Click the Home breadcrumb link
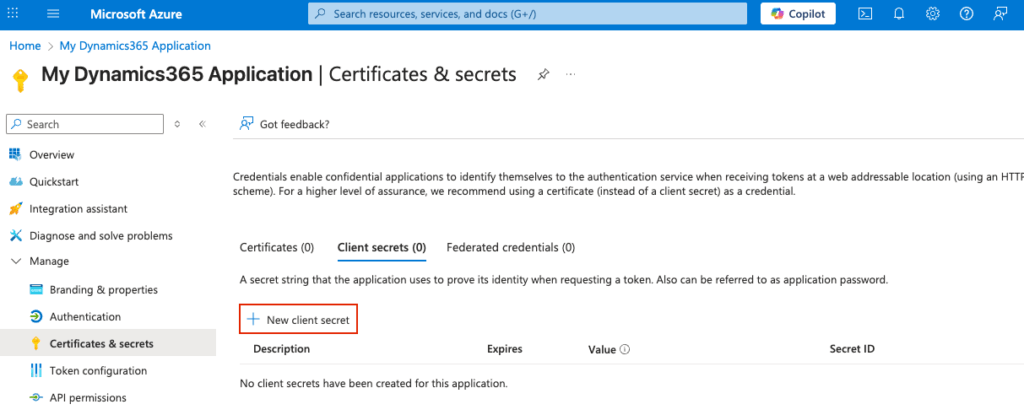 tap(25, 46)
